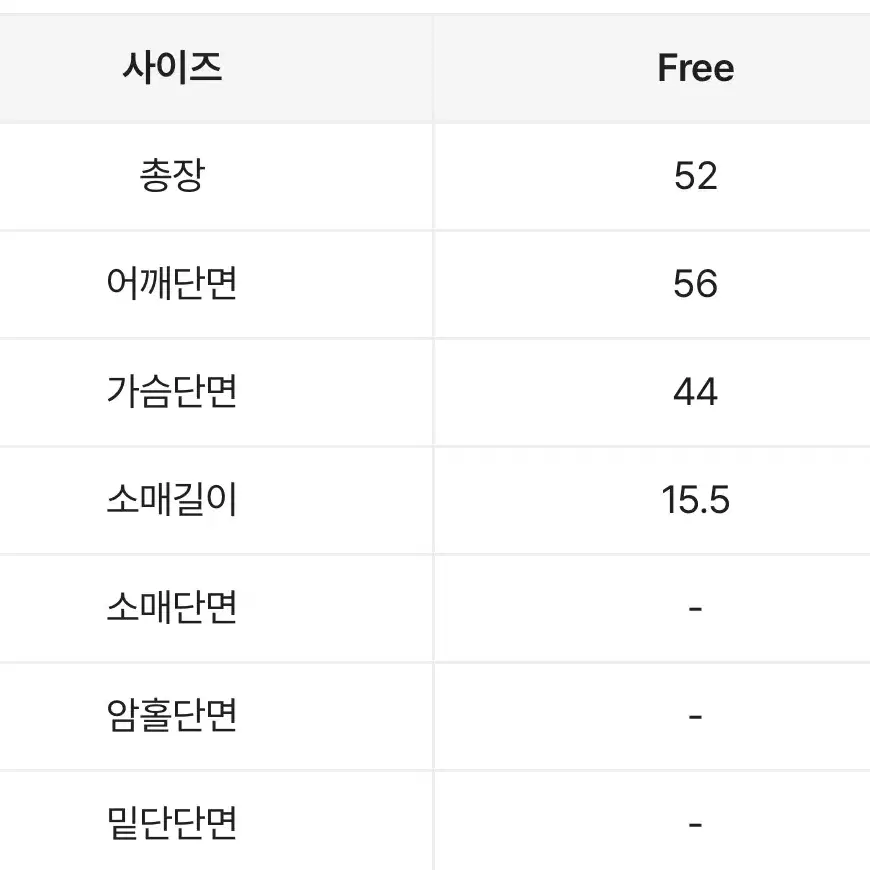Click the 소매길이 value 15.5

pyautogui.click(x=696, y=499)
